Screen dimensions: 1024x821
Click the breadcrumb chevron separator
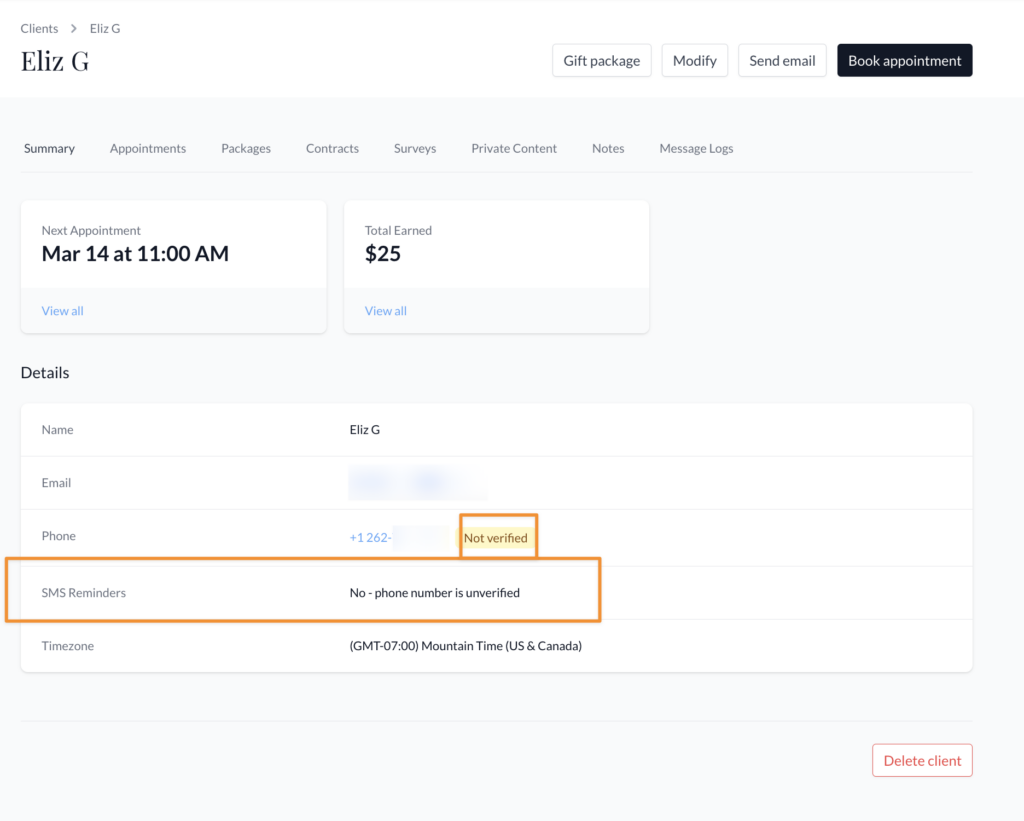[74, 29]
